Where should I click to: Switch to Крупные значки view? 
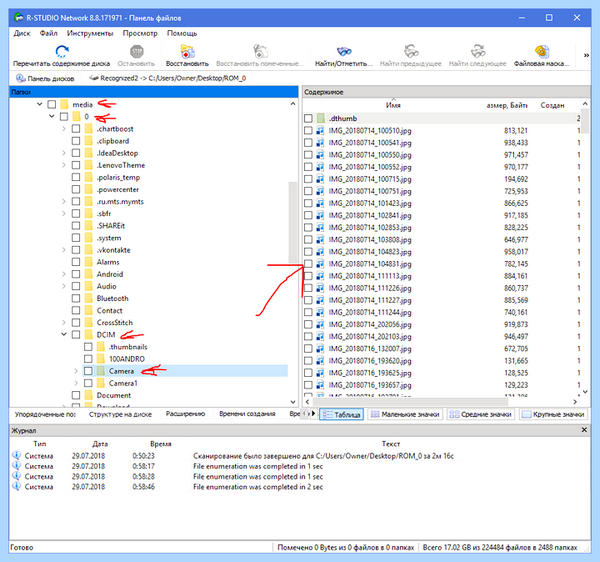(553, 414)
